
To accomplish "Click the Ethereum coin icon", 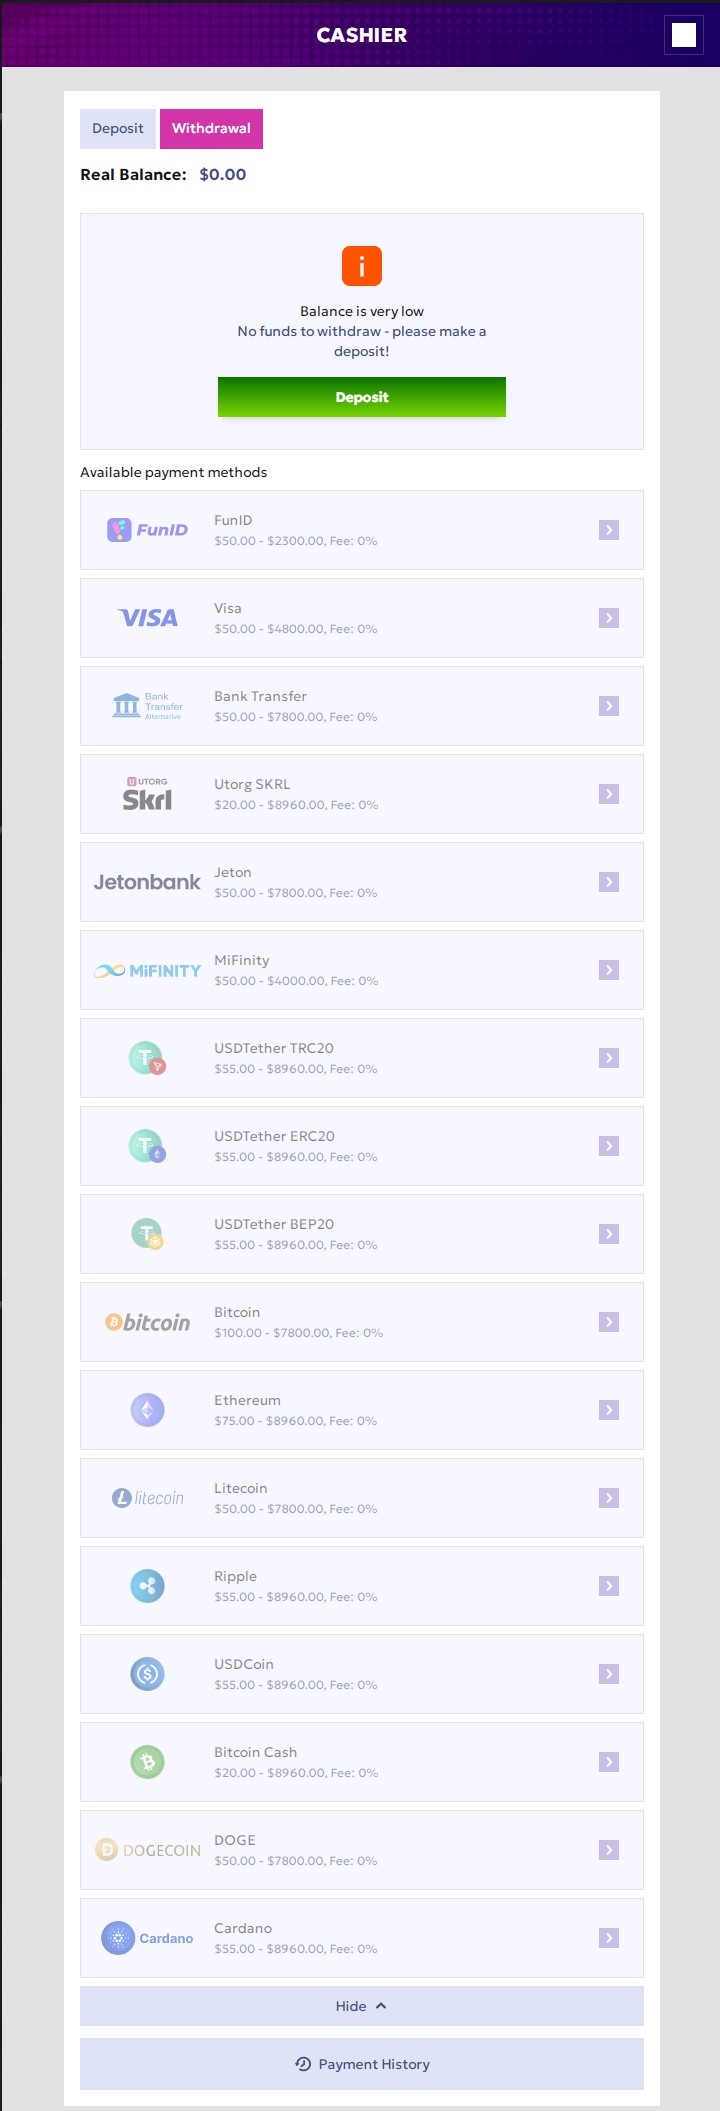I will (147, 1410).
